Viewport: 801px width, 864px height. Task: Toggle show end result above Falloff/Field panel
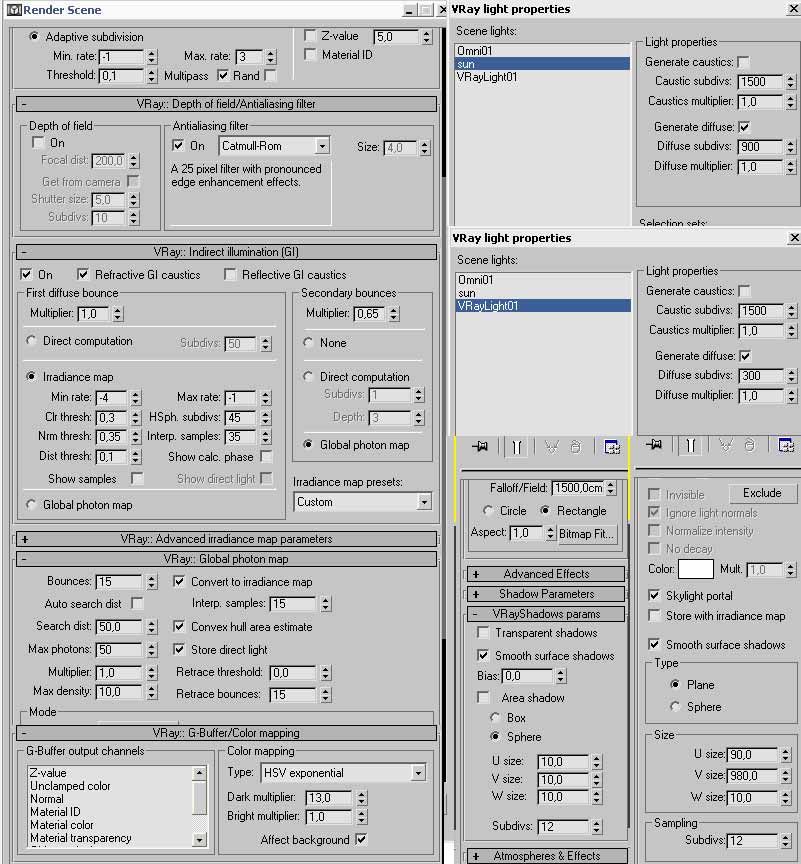pyautogui.click(x=516, y=446)
